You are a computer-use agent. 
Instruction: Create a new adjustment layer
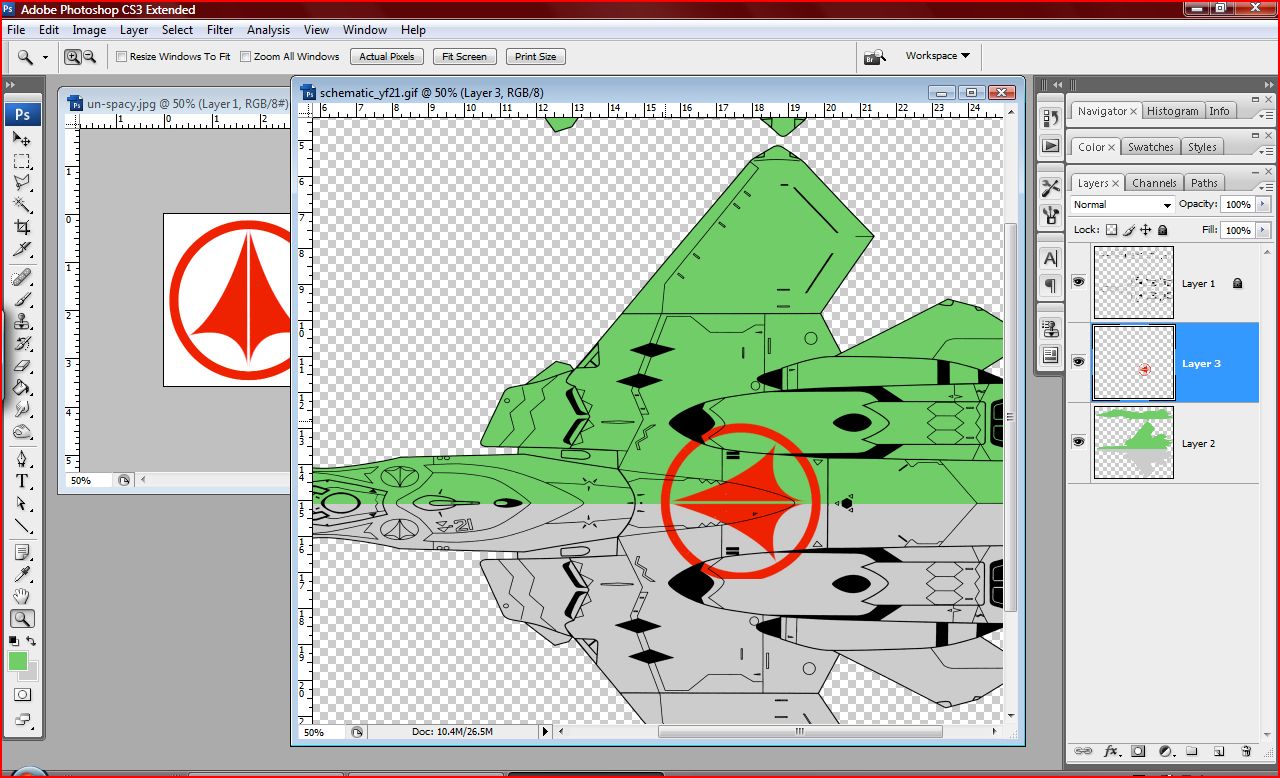[x=1165, y=751]
